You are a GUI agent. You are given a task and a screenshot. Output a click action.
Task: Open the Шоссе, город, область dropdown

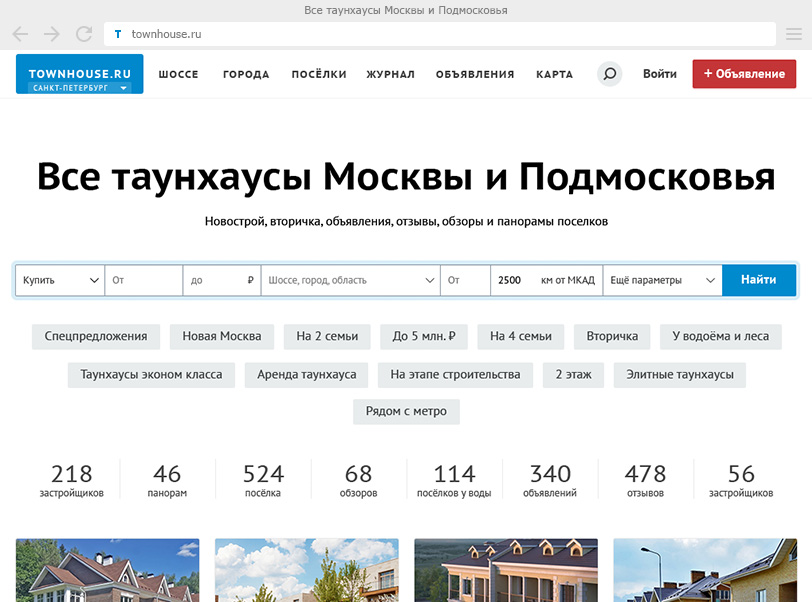pos(350,281)
